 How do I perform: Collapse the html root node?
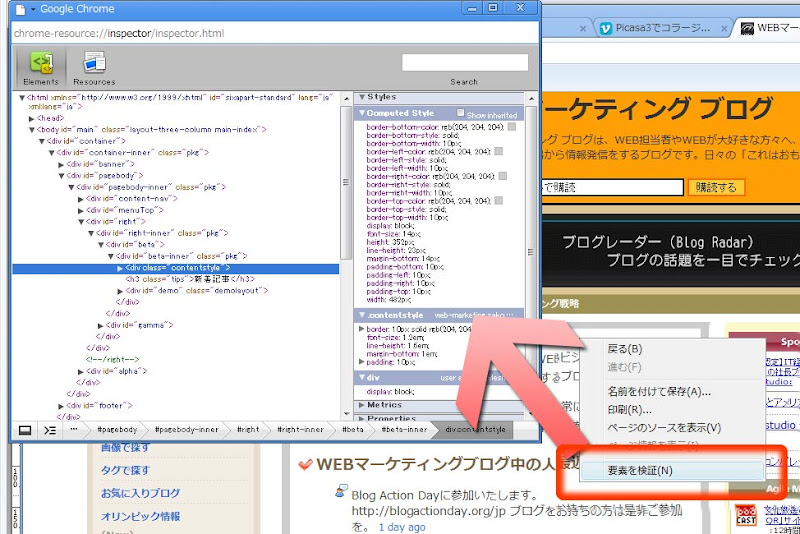coord(22,97)
